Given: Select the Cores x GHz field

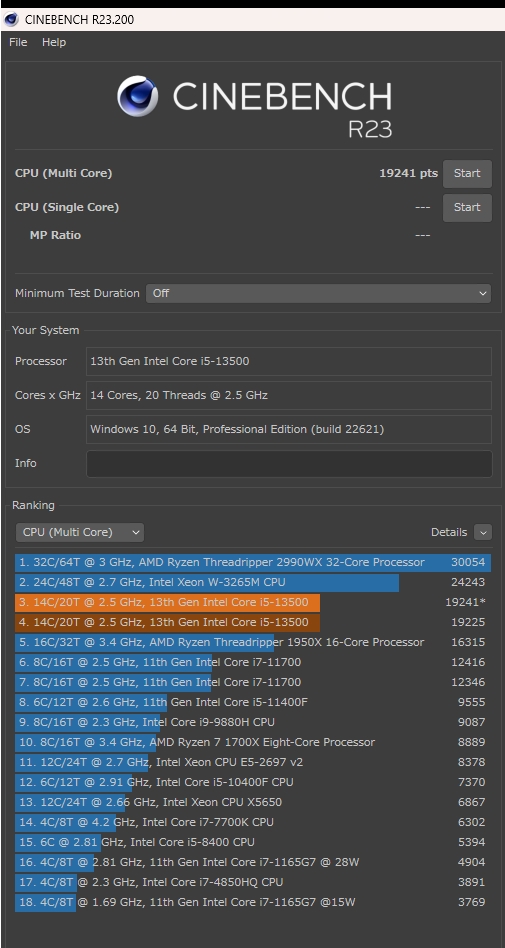Looking at the screenshot, I should (289, 395).
